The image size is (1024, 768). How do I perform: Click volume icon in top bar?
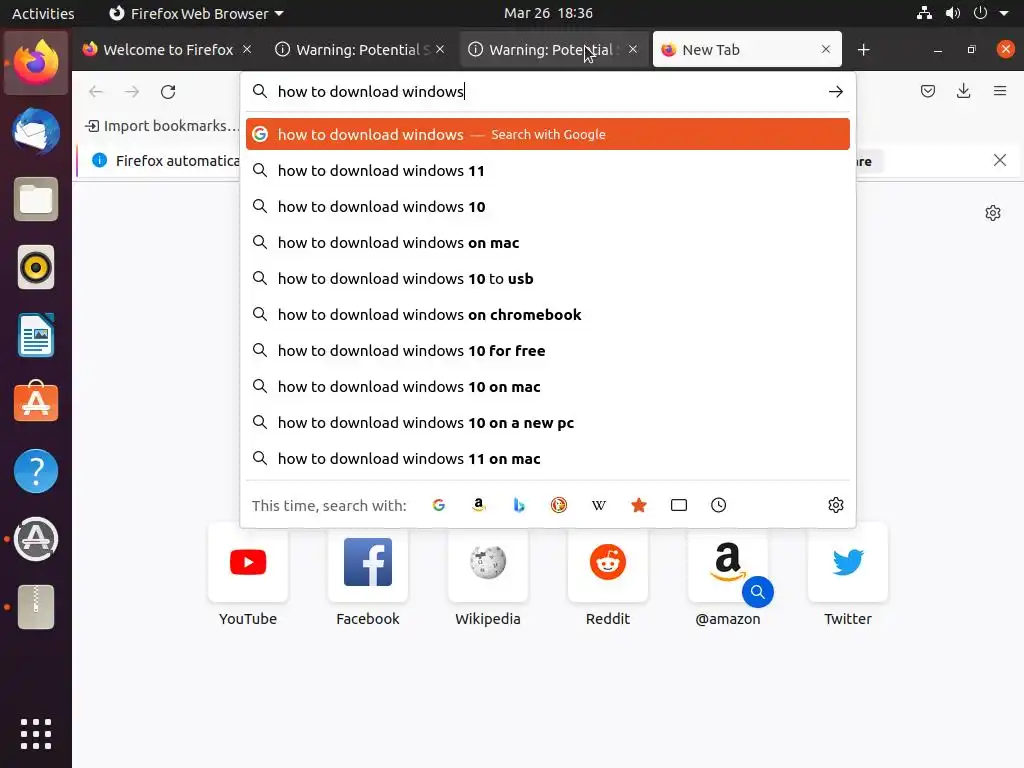952,13
